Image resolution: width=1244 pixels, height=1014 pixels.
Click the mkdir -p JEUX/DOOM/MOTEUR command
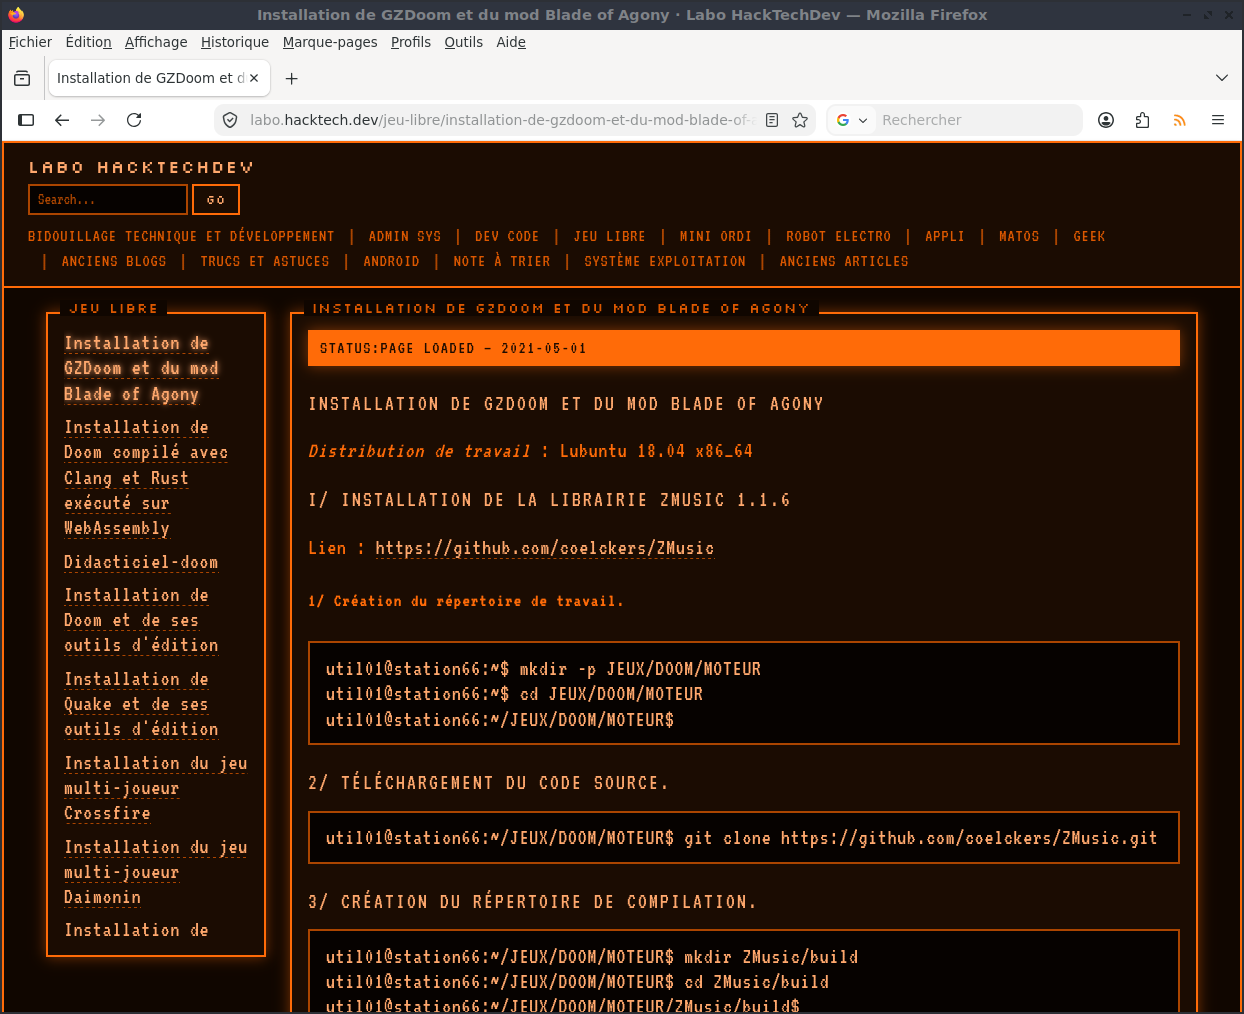click(x=543, y=669)
